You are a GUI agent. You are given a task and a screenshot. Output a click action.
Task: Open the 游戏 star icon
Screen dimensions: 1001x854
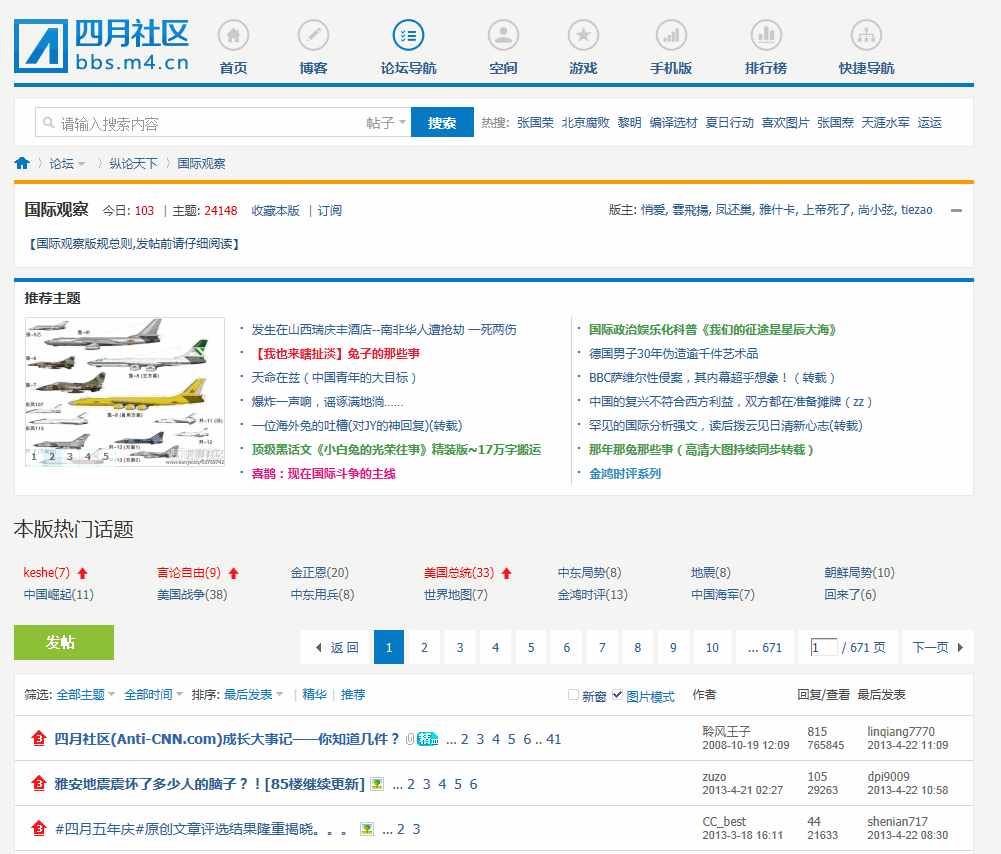583,36
